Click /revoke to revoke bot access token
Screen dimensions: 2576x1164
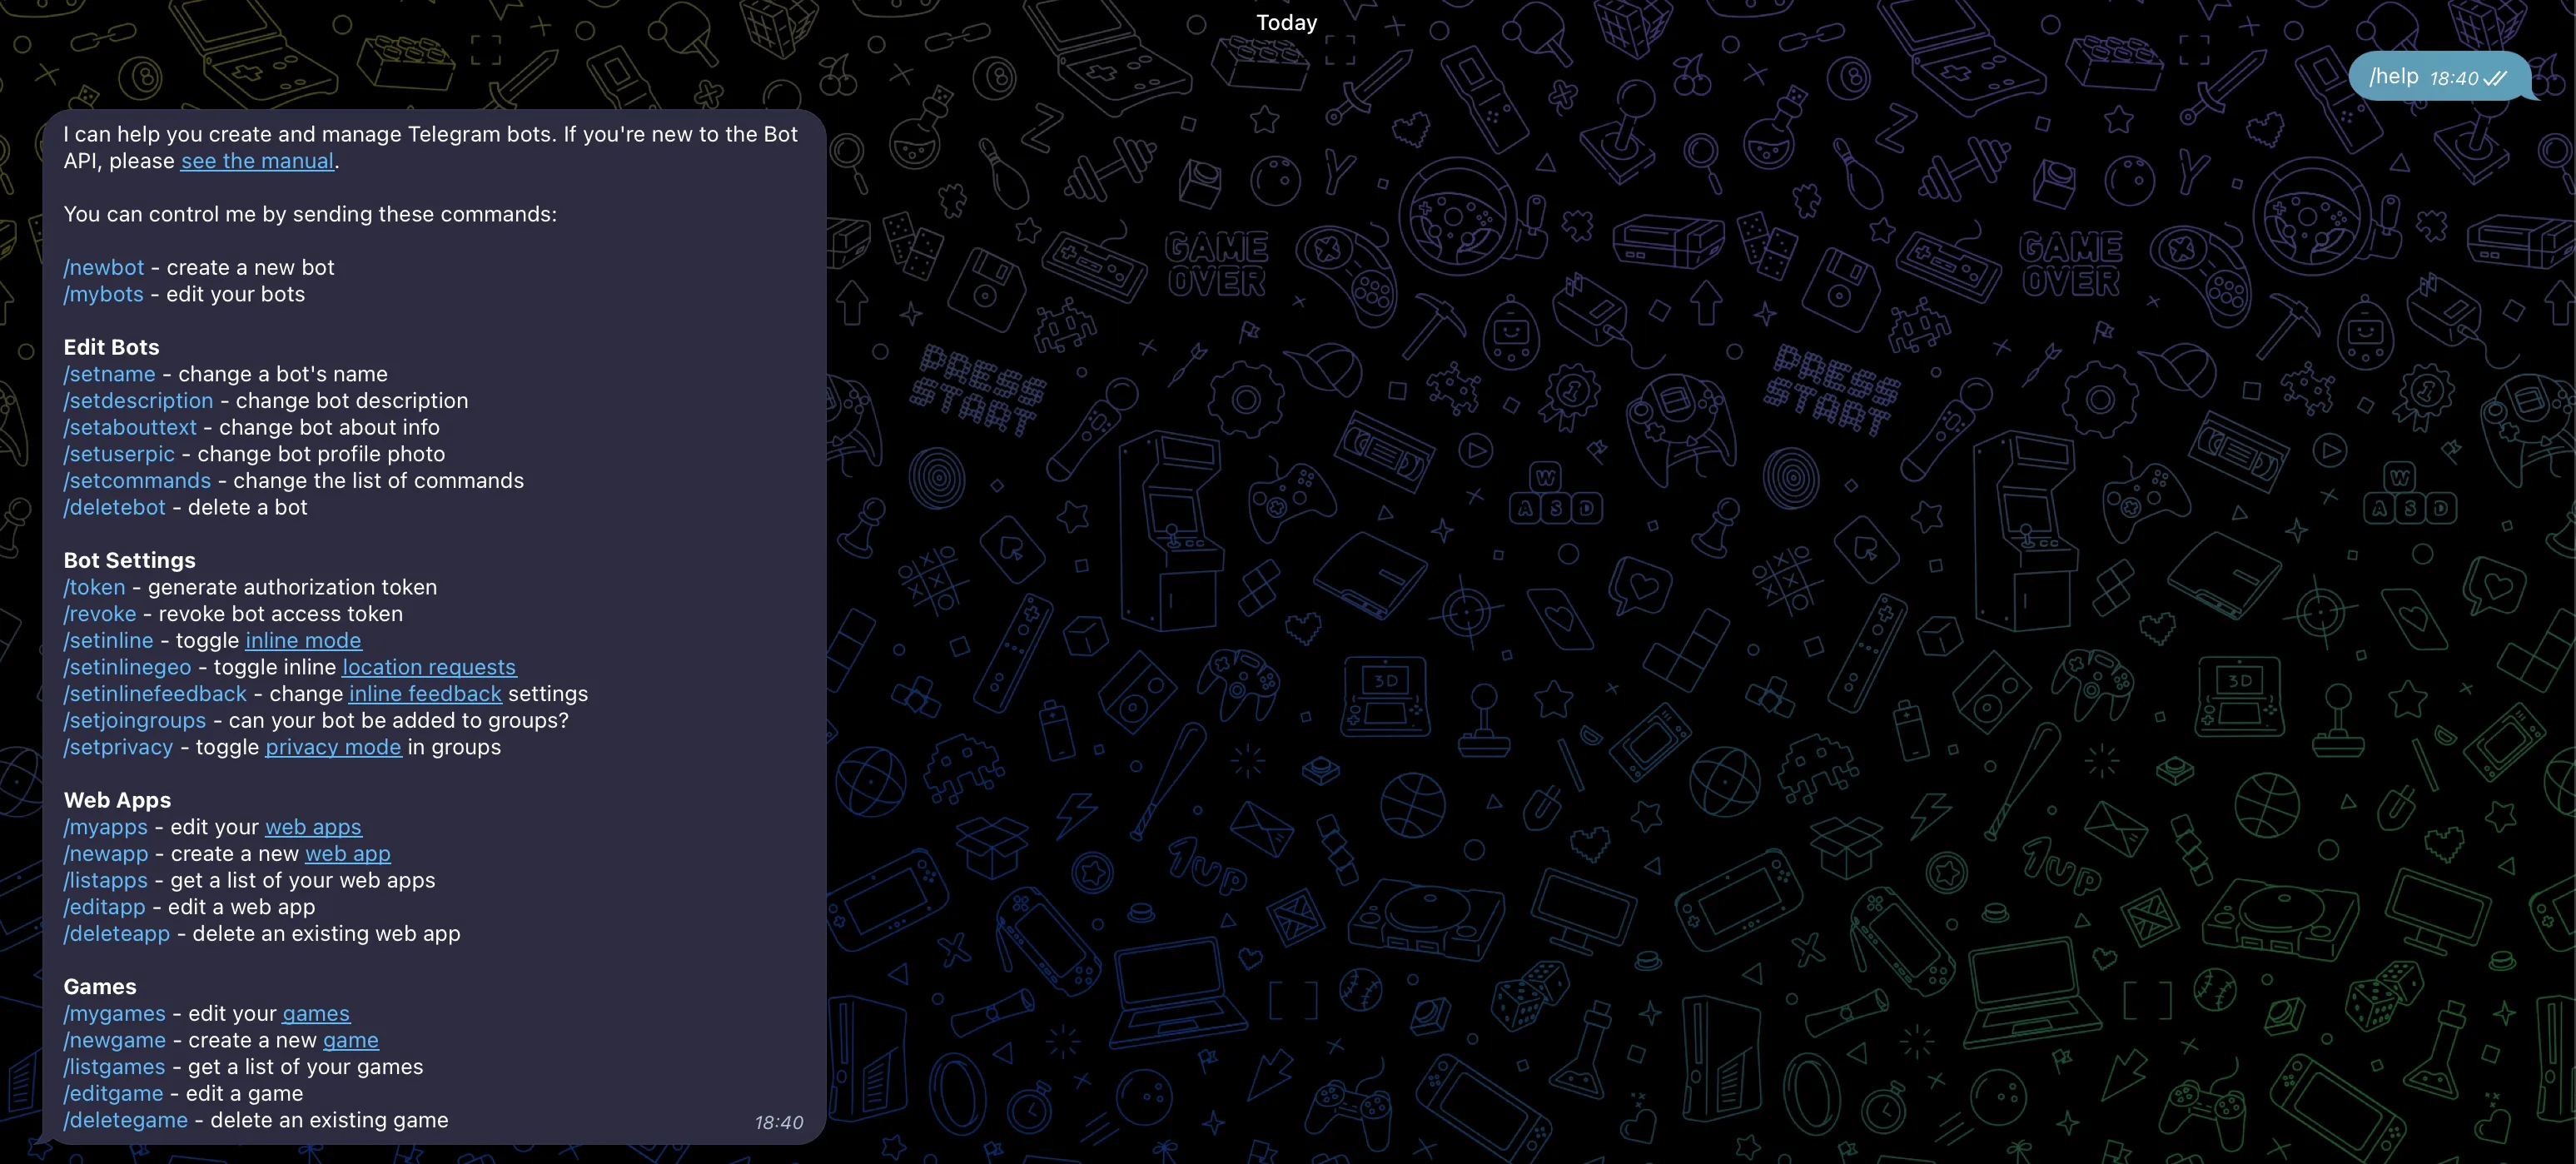click(x=99, y=614)
